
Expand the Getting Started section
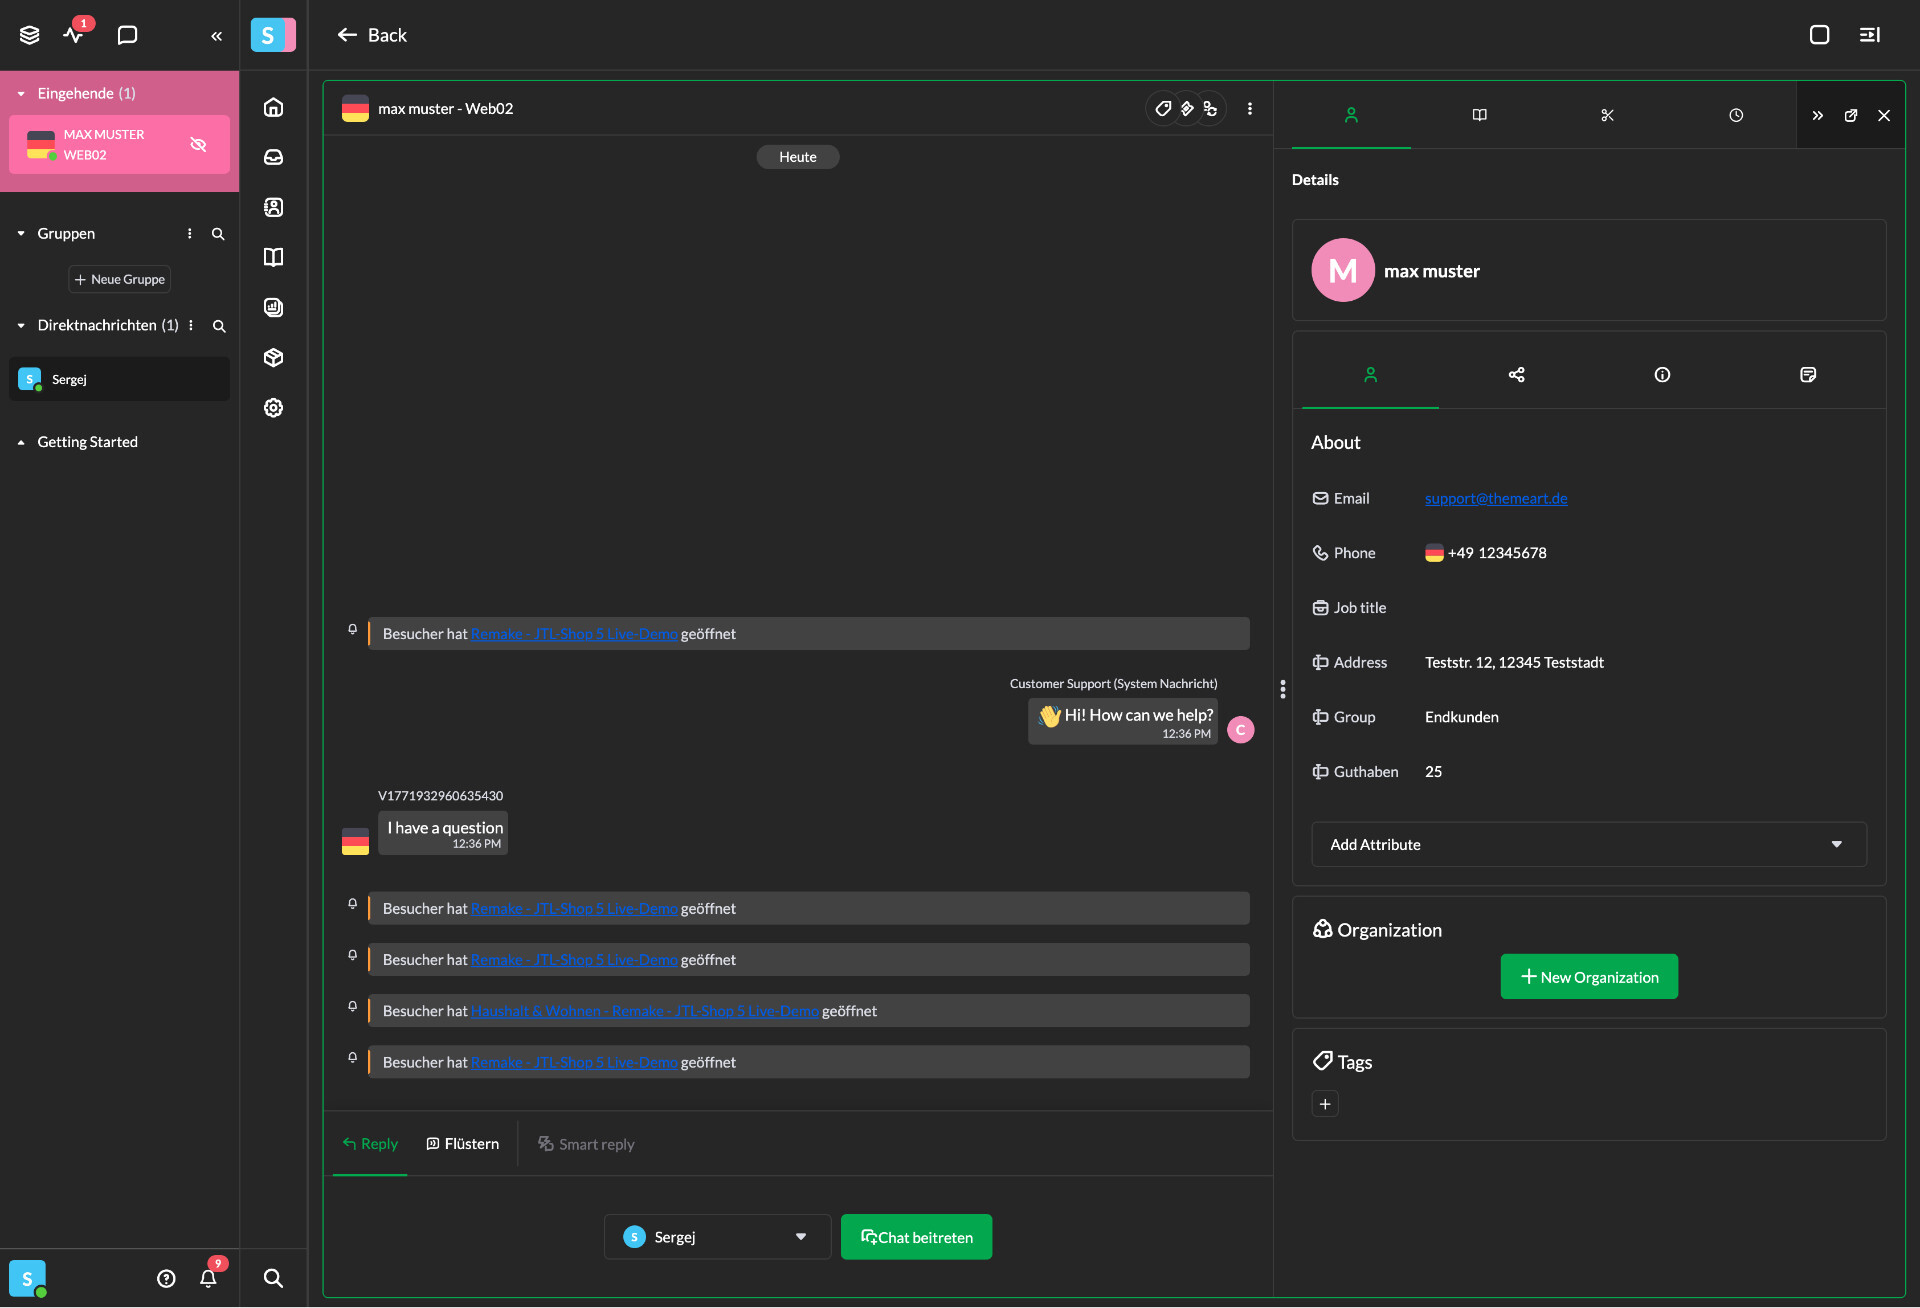[x=87, y=442]
